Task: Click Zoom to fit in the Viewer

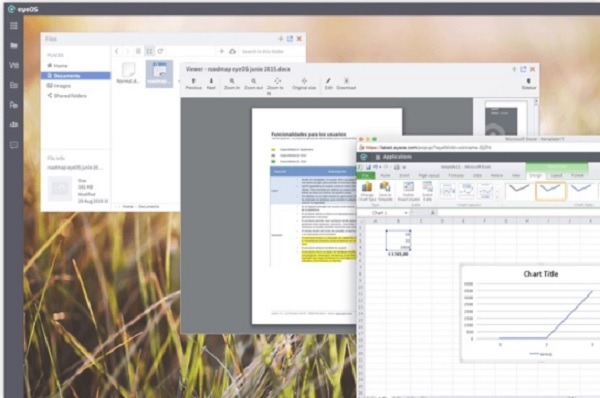Action: point(276,86)
